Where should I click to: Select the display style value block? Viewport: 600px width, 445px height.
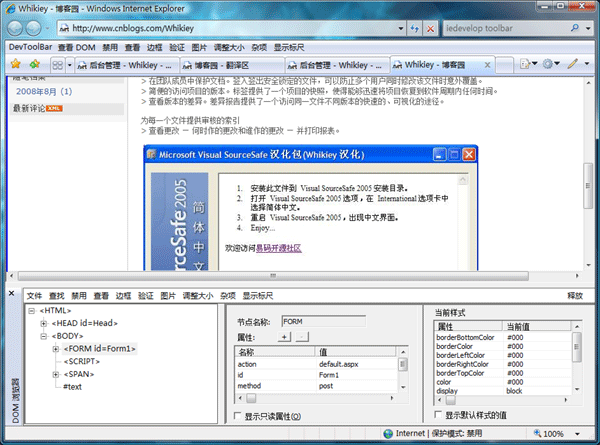point(514,391)
